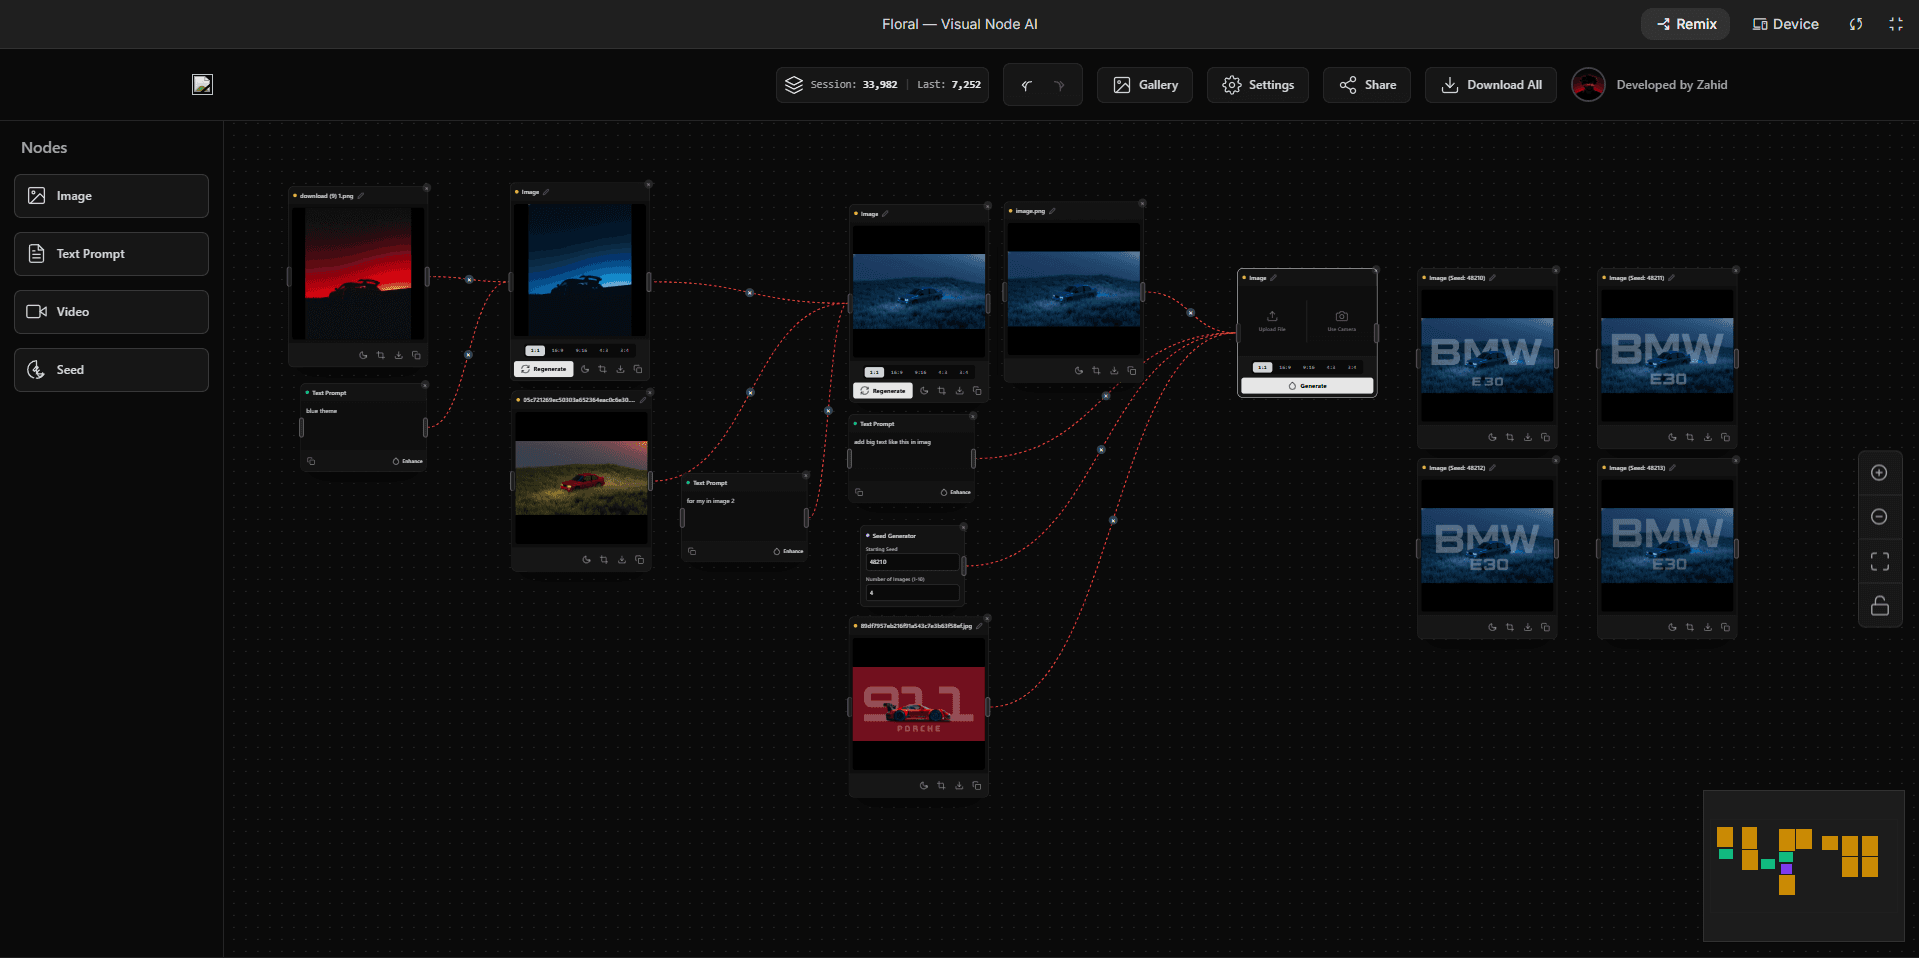This screenshot has height=958, width=1919.
Task: Click the duplicate icon on Image (Seed: 48210) node
Action: click(1545, 437)
